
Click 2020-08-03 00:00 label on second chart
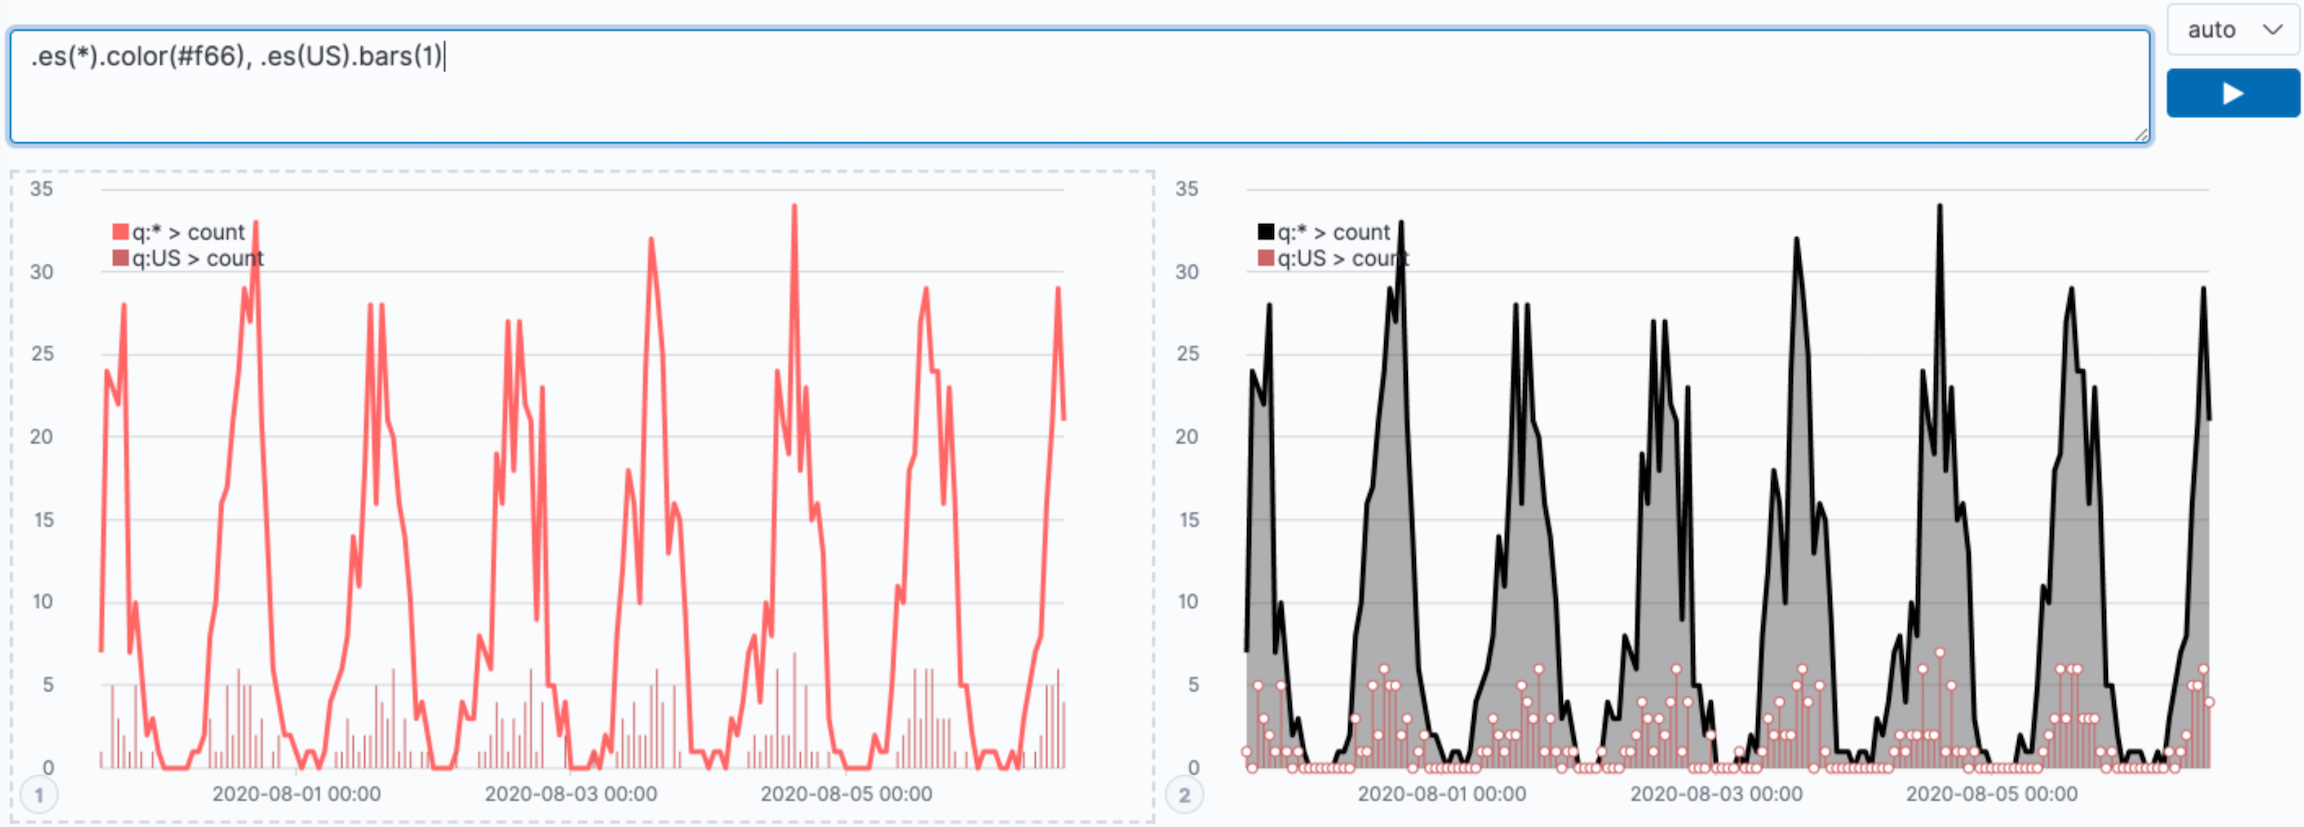click(x=1716, y=794)
